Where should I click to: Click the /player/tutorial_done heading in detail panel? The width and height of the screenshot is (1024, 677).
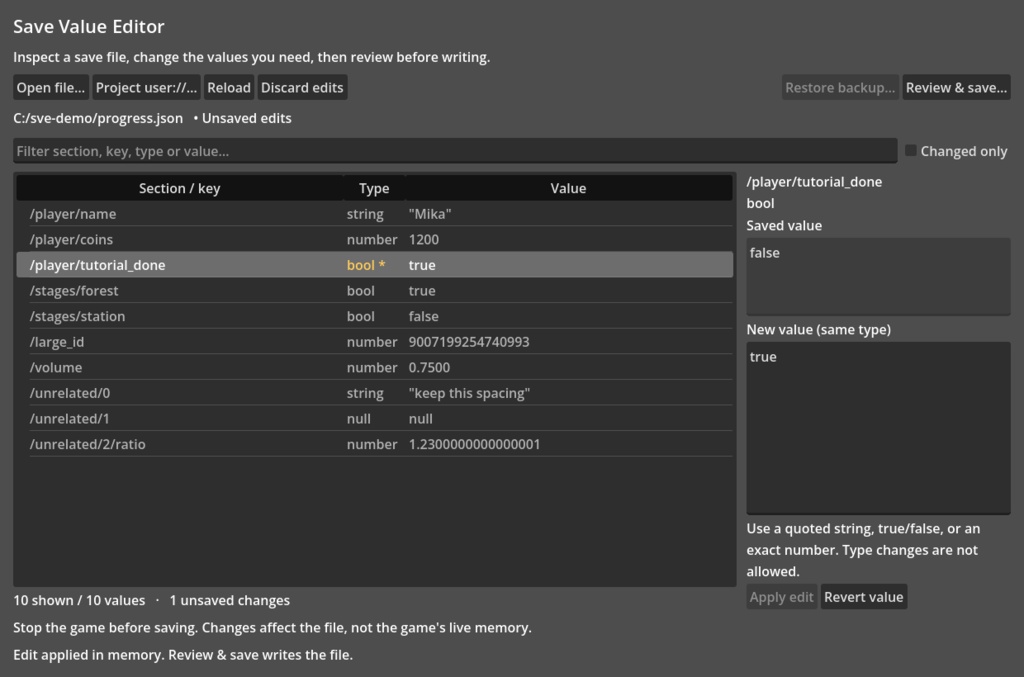click(x=814, y=181)
